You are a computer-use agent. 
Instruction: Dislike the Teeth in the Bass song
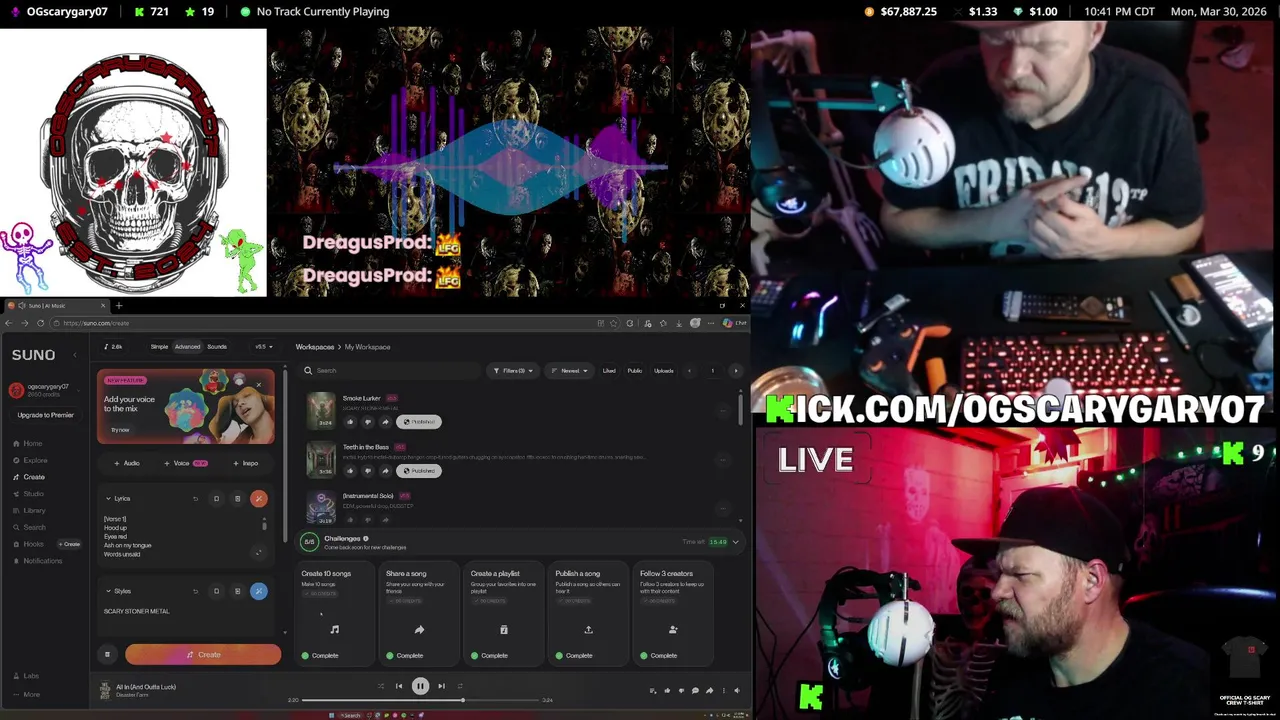[x=367, y=471]
